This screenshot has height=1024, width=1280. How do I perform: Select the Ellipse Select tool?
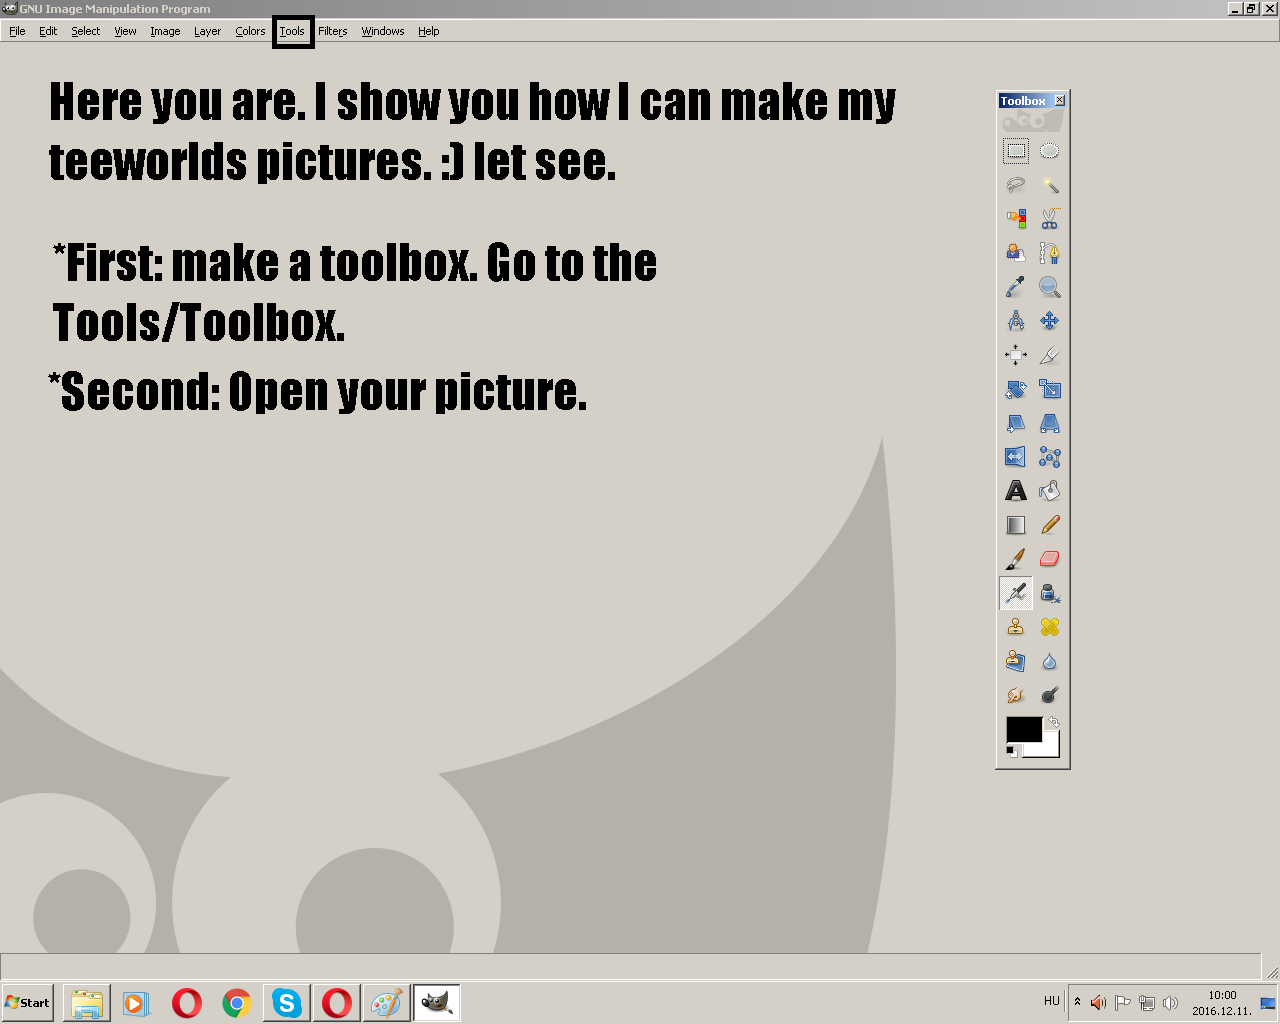pyautogui.click(x=1049, y=151)
